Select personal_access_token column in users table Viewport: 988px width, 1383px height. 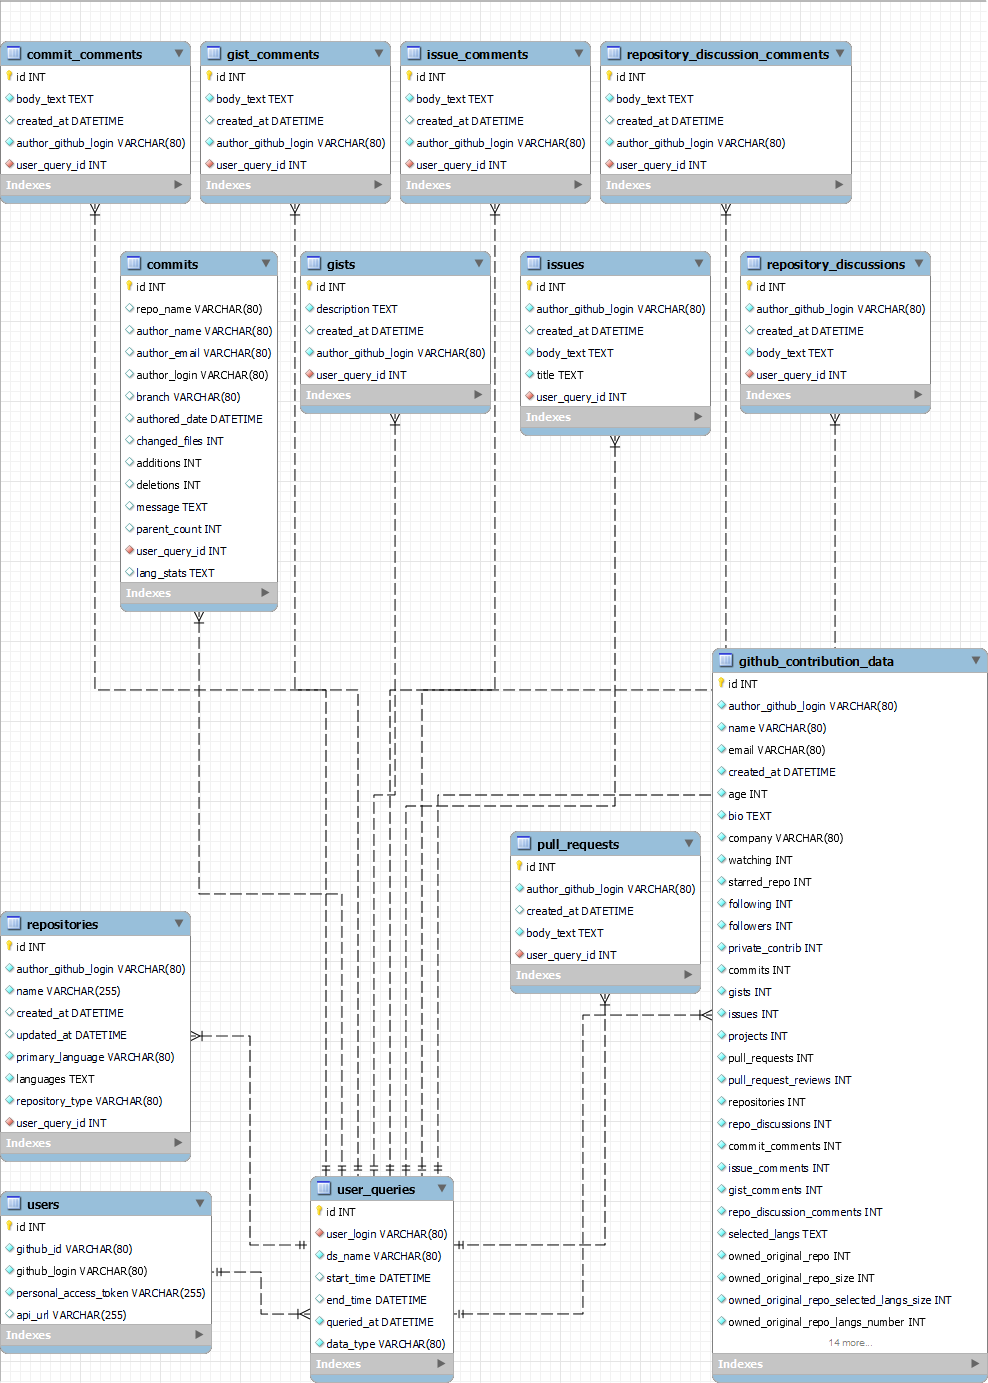[x=110, y=1293]
